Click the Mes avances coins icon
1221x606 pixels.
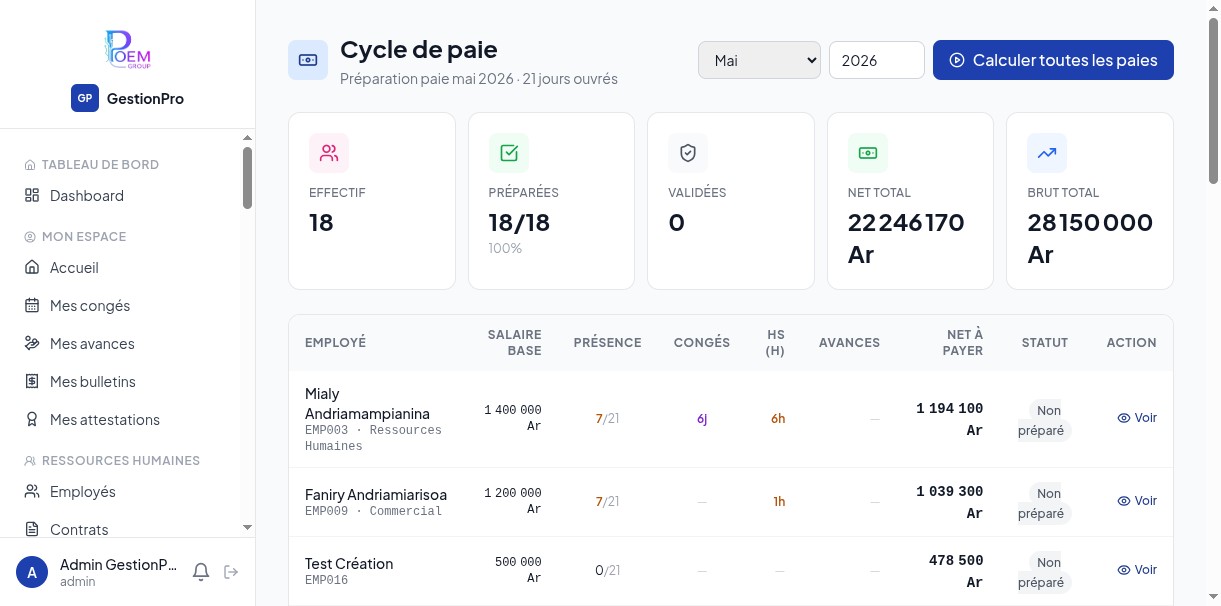click(32, 343)
